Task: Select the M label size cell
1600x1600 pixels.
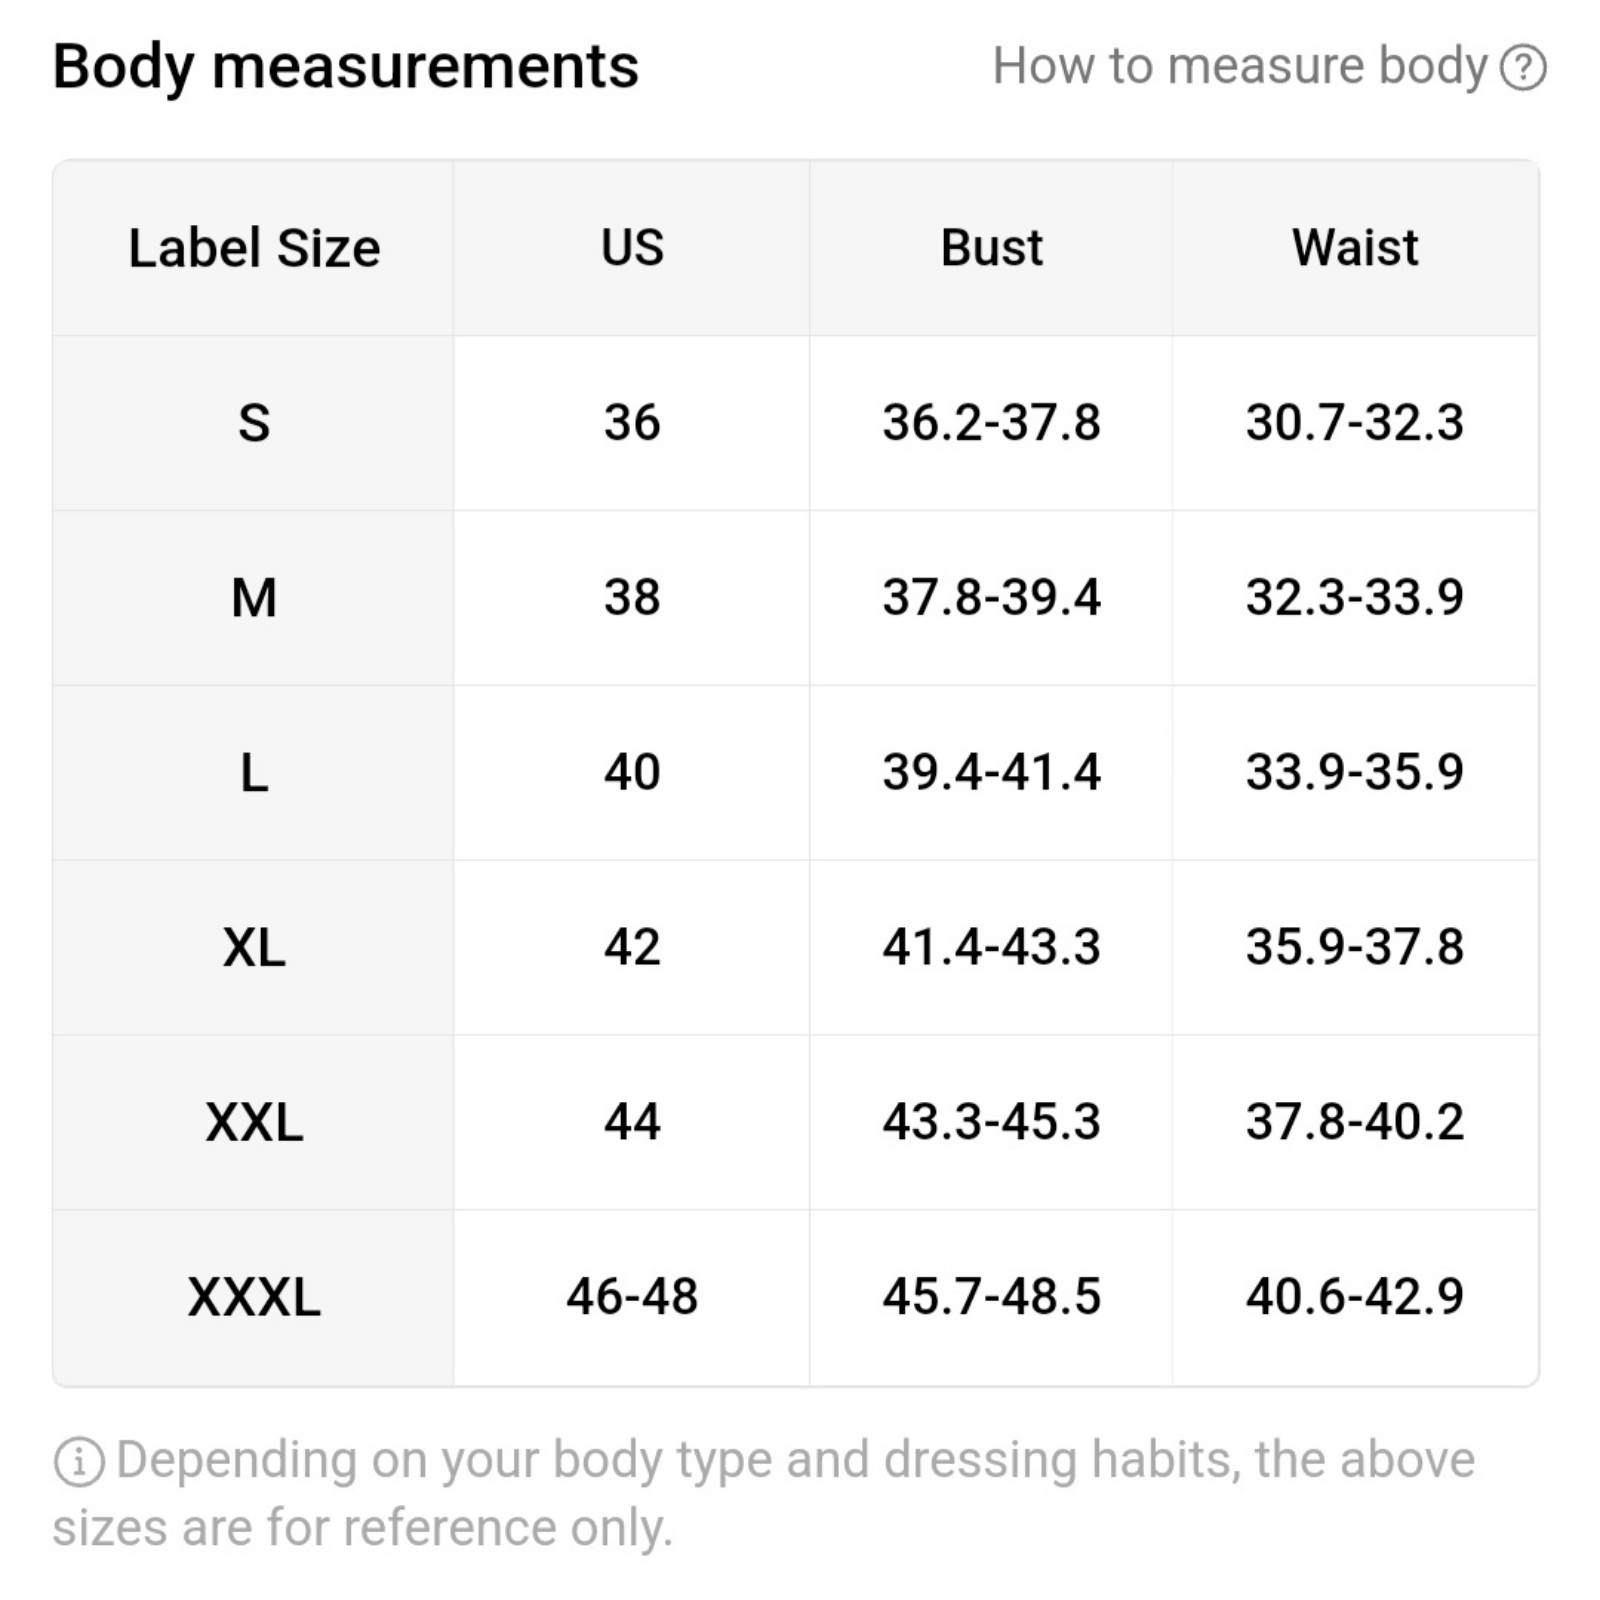Action: (x=254, y=598)
